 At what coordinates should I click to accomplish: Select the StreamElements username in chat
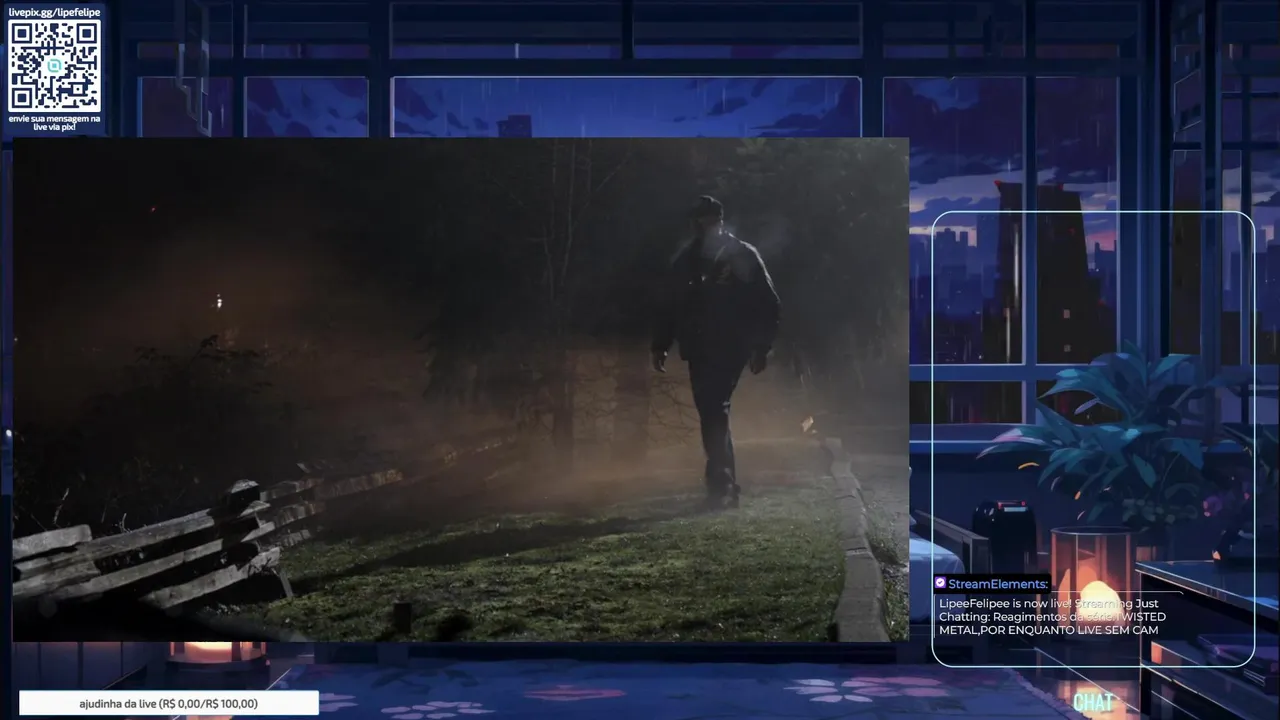998,584
